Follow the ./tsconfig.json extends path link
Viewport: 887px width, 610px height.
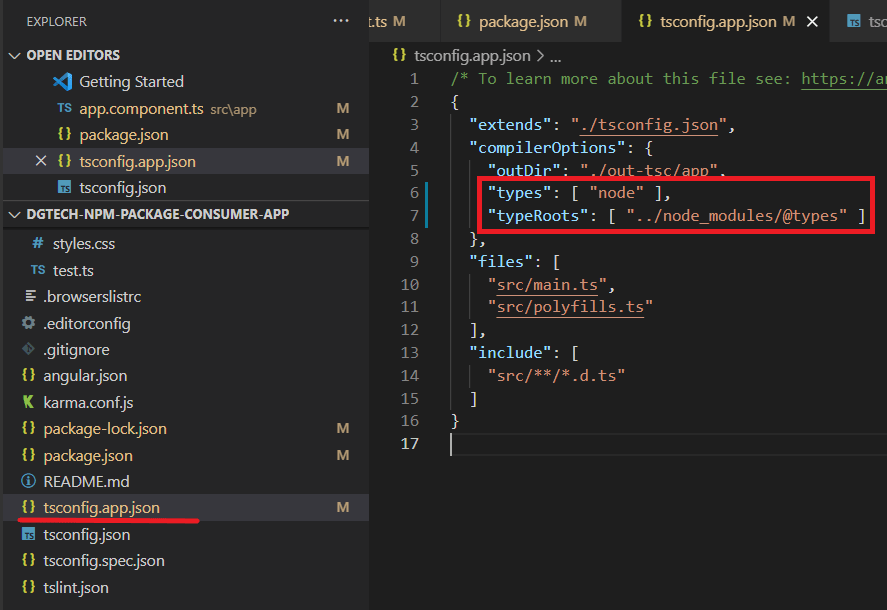click(651, 125)
